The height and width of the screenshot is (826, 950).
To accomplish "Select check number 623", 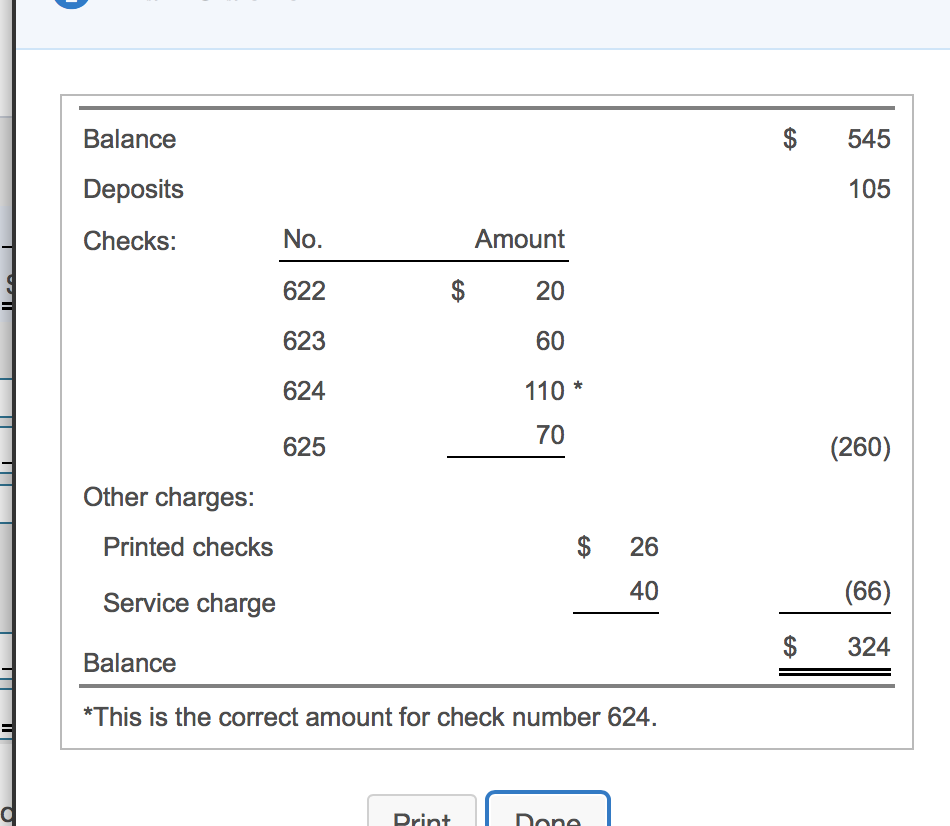I will (x=304, y=341).
